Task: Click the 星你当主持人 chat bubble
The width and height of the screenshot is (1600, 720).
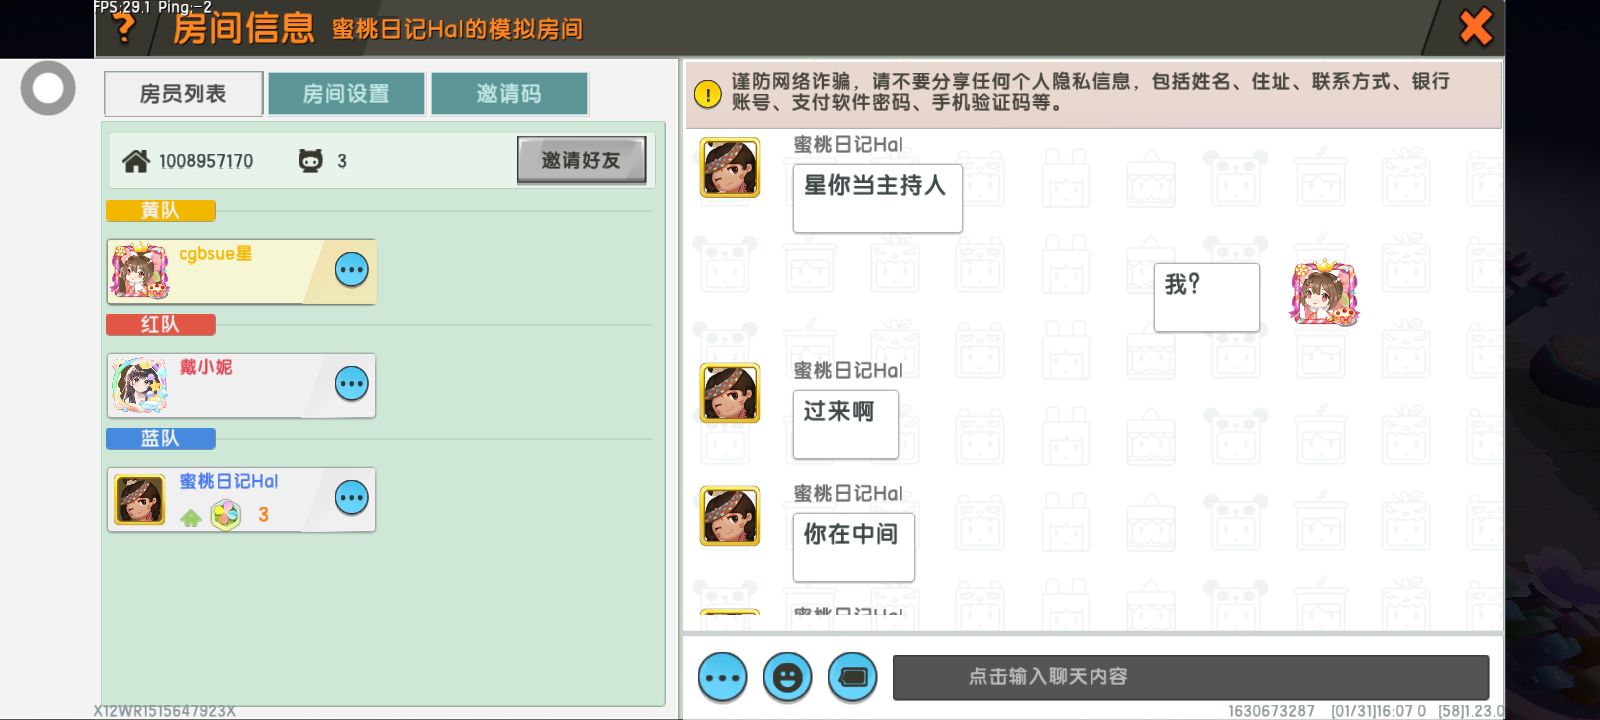Action: (878, 198)
